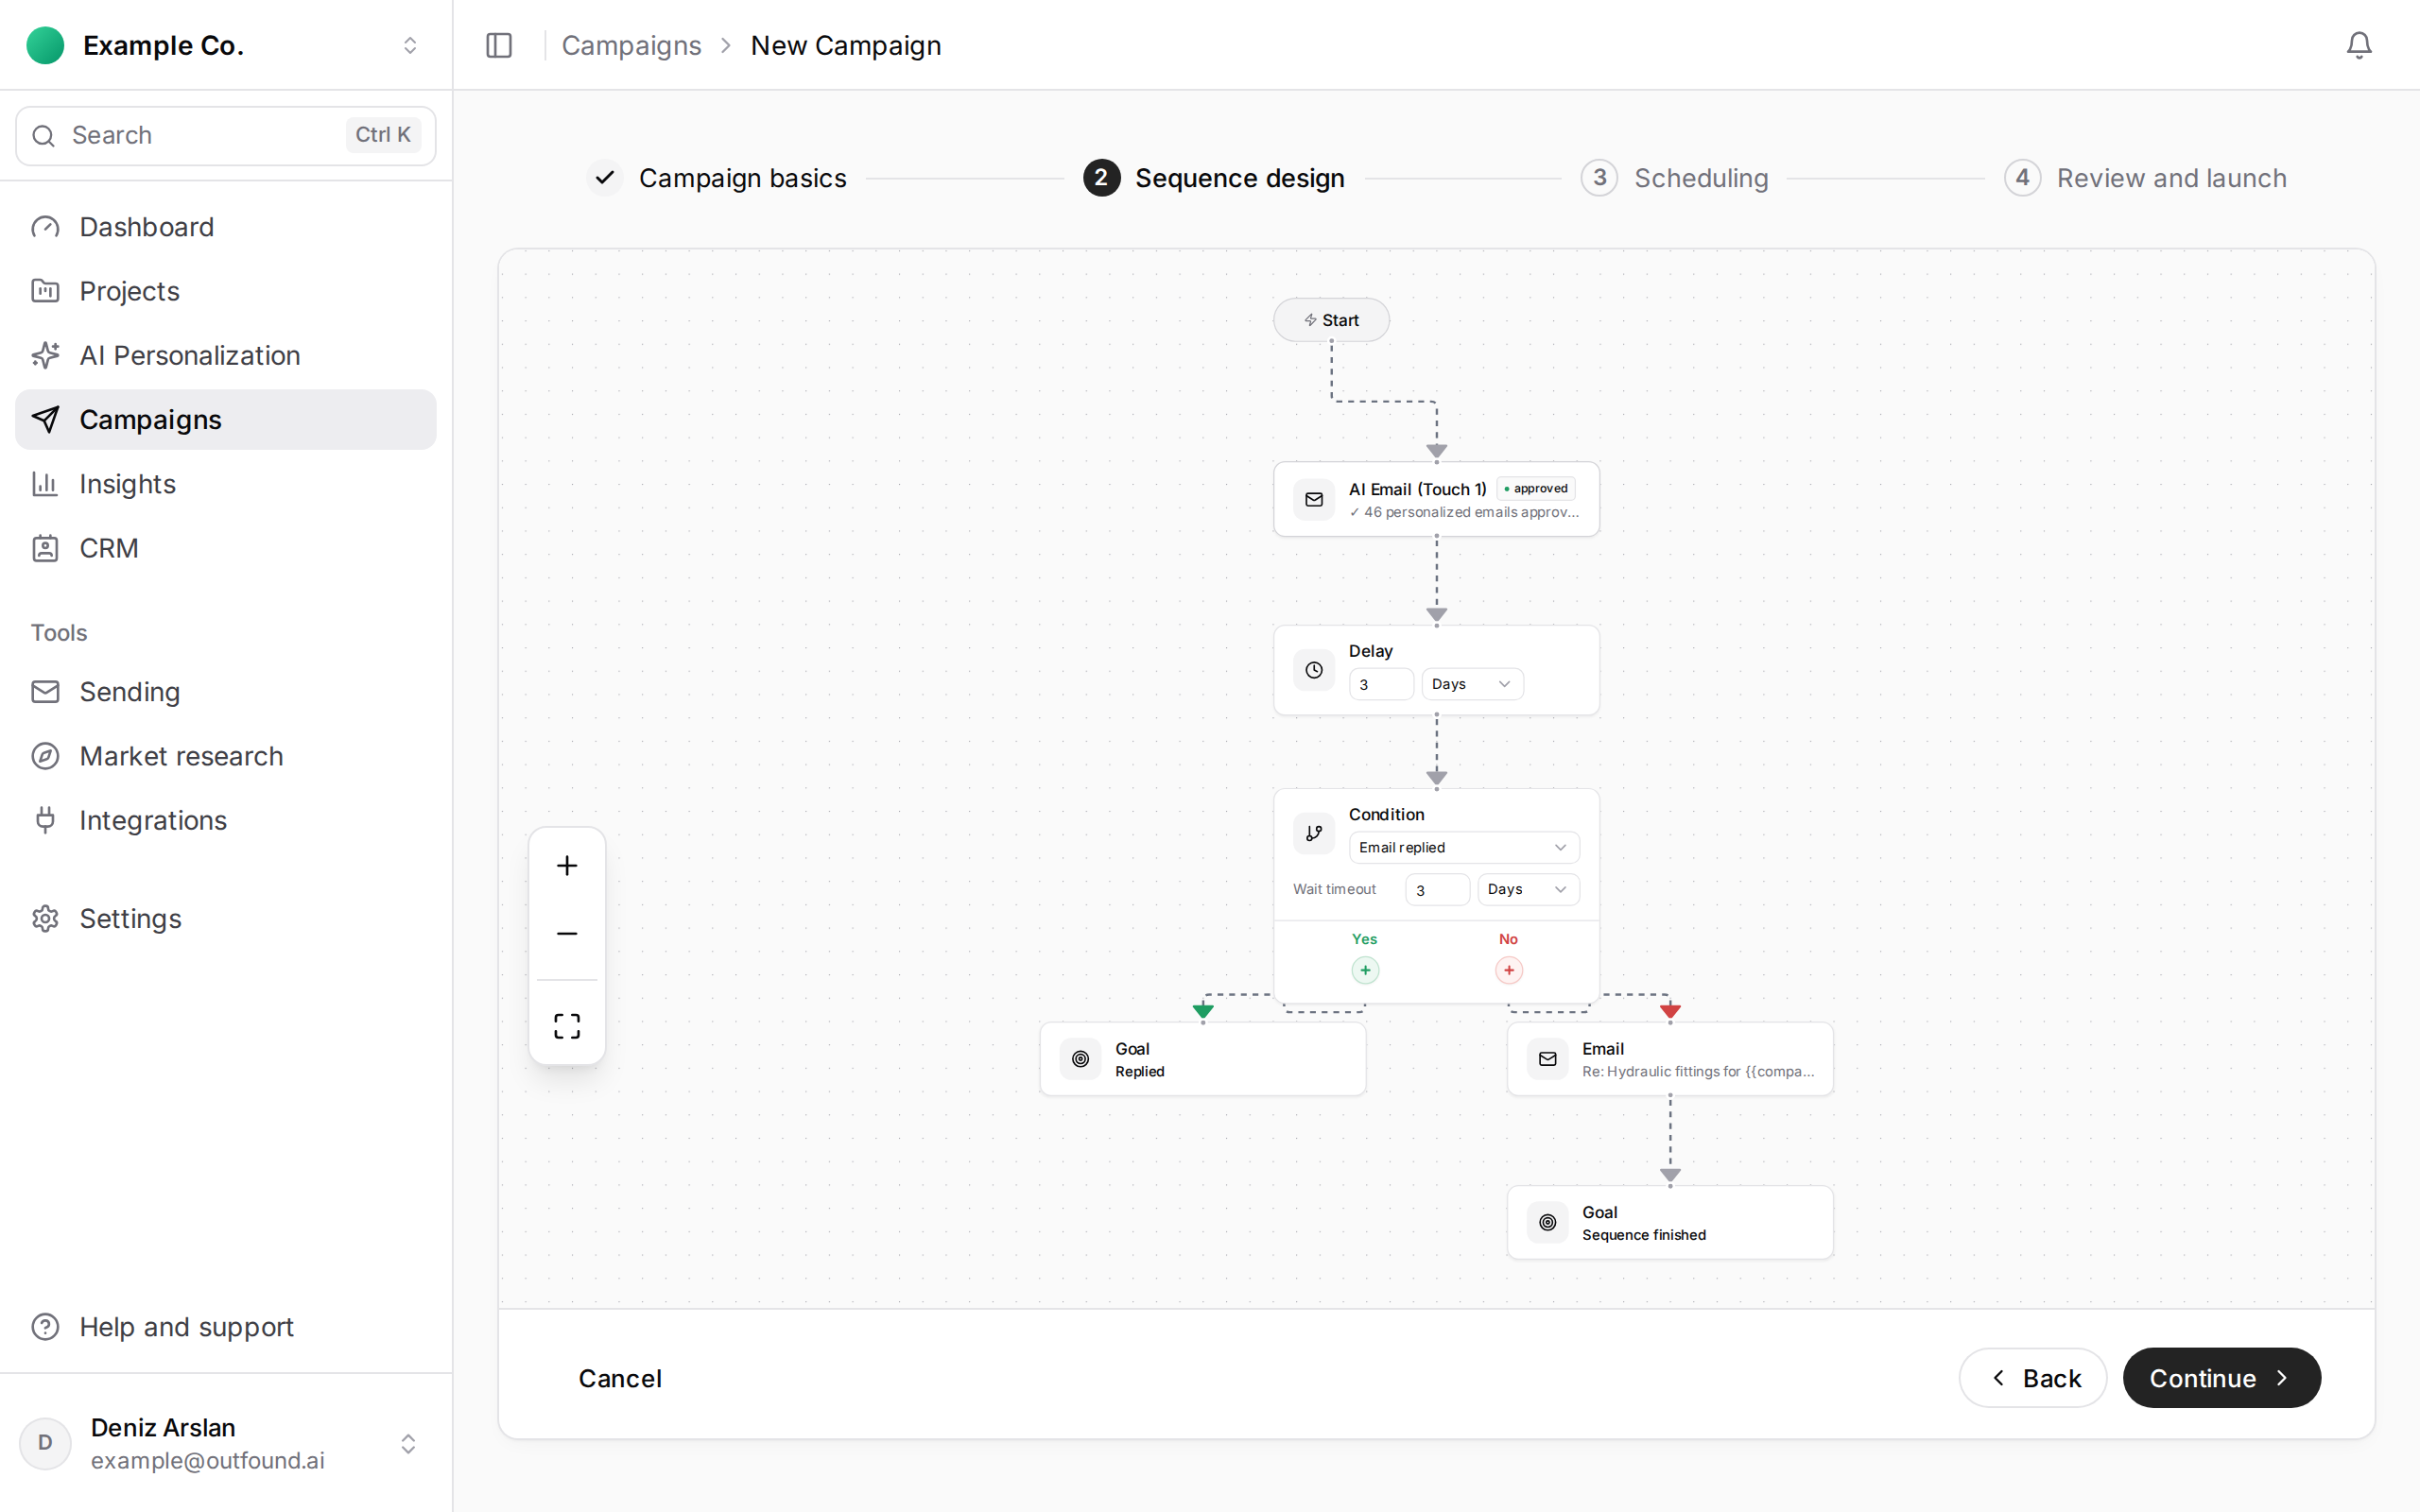Screen dimensions: 2420x1512
Task: Open CRM in the sidebar
Action: (x=226, y=548)
